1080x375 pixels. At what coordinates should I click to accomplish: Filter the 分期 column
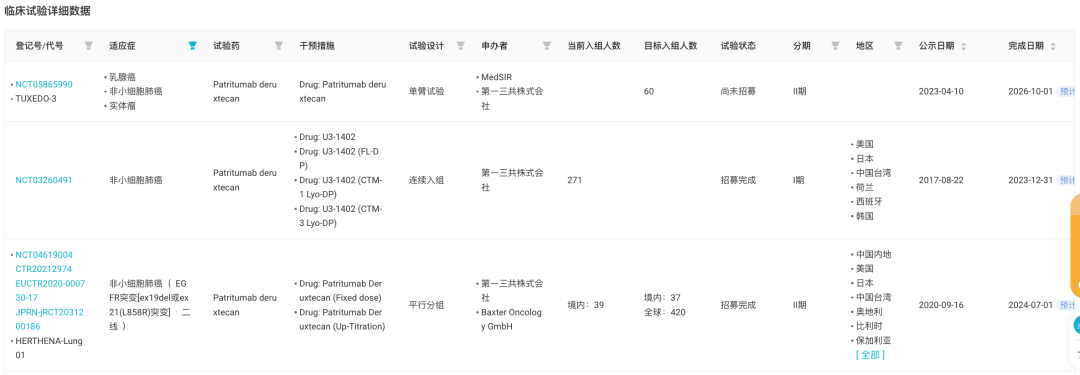point(835,45)
